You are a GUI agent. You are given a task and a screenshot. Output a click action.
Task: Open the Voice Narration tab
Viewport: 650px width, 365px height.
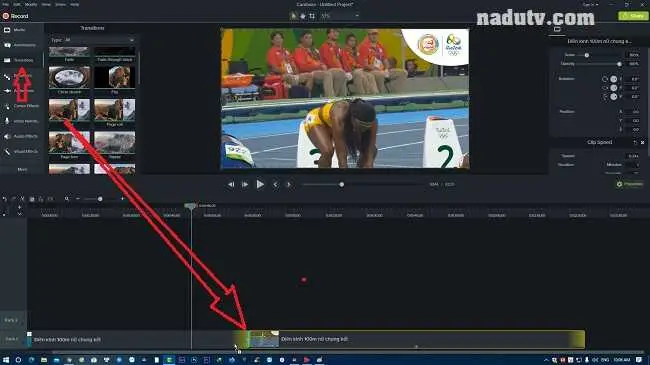[x=22, y=121]
